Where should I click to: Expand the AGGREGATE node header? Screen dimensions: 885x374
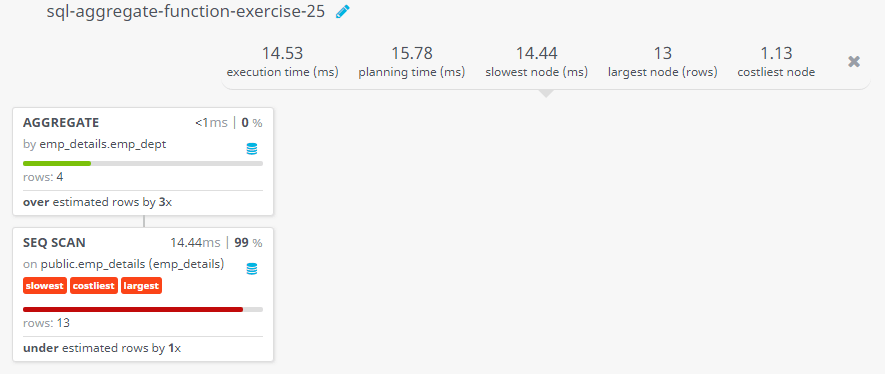tap(61, 122)
